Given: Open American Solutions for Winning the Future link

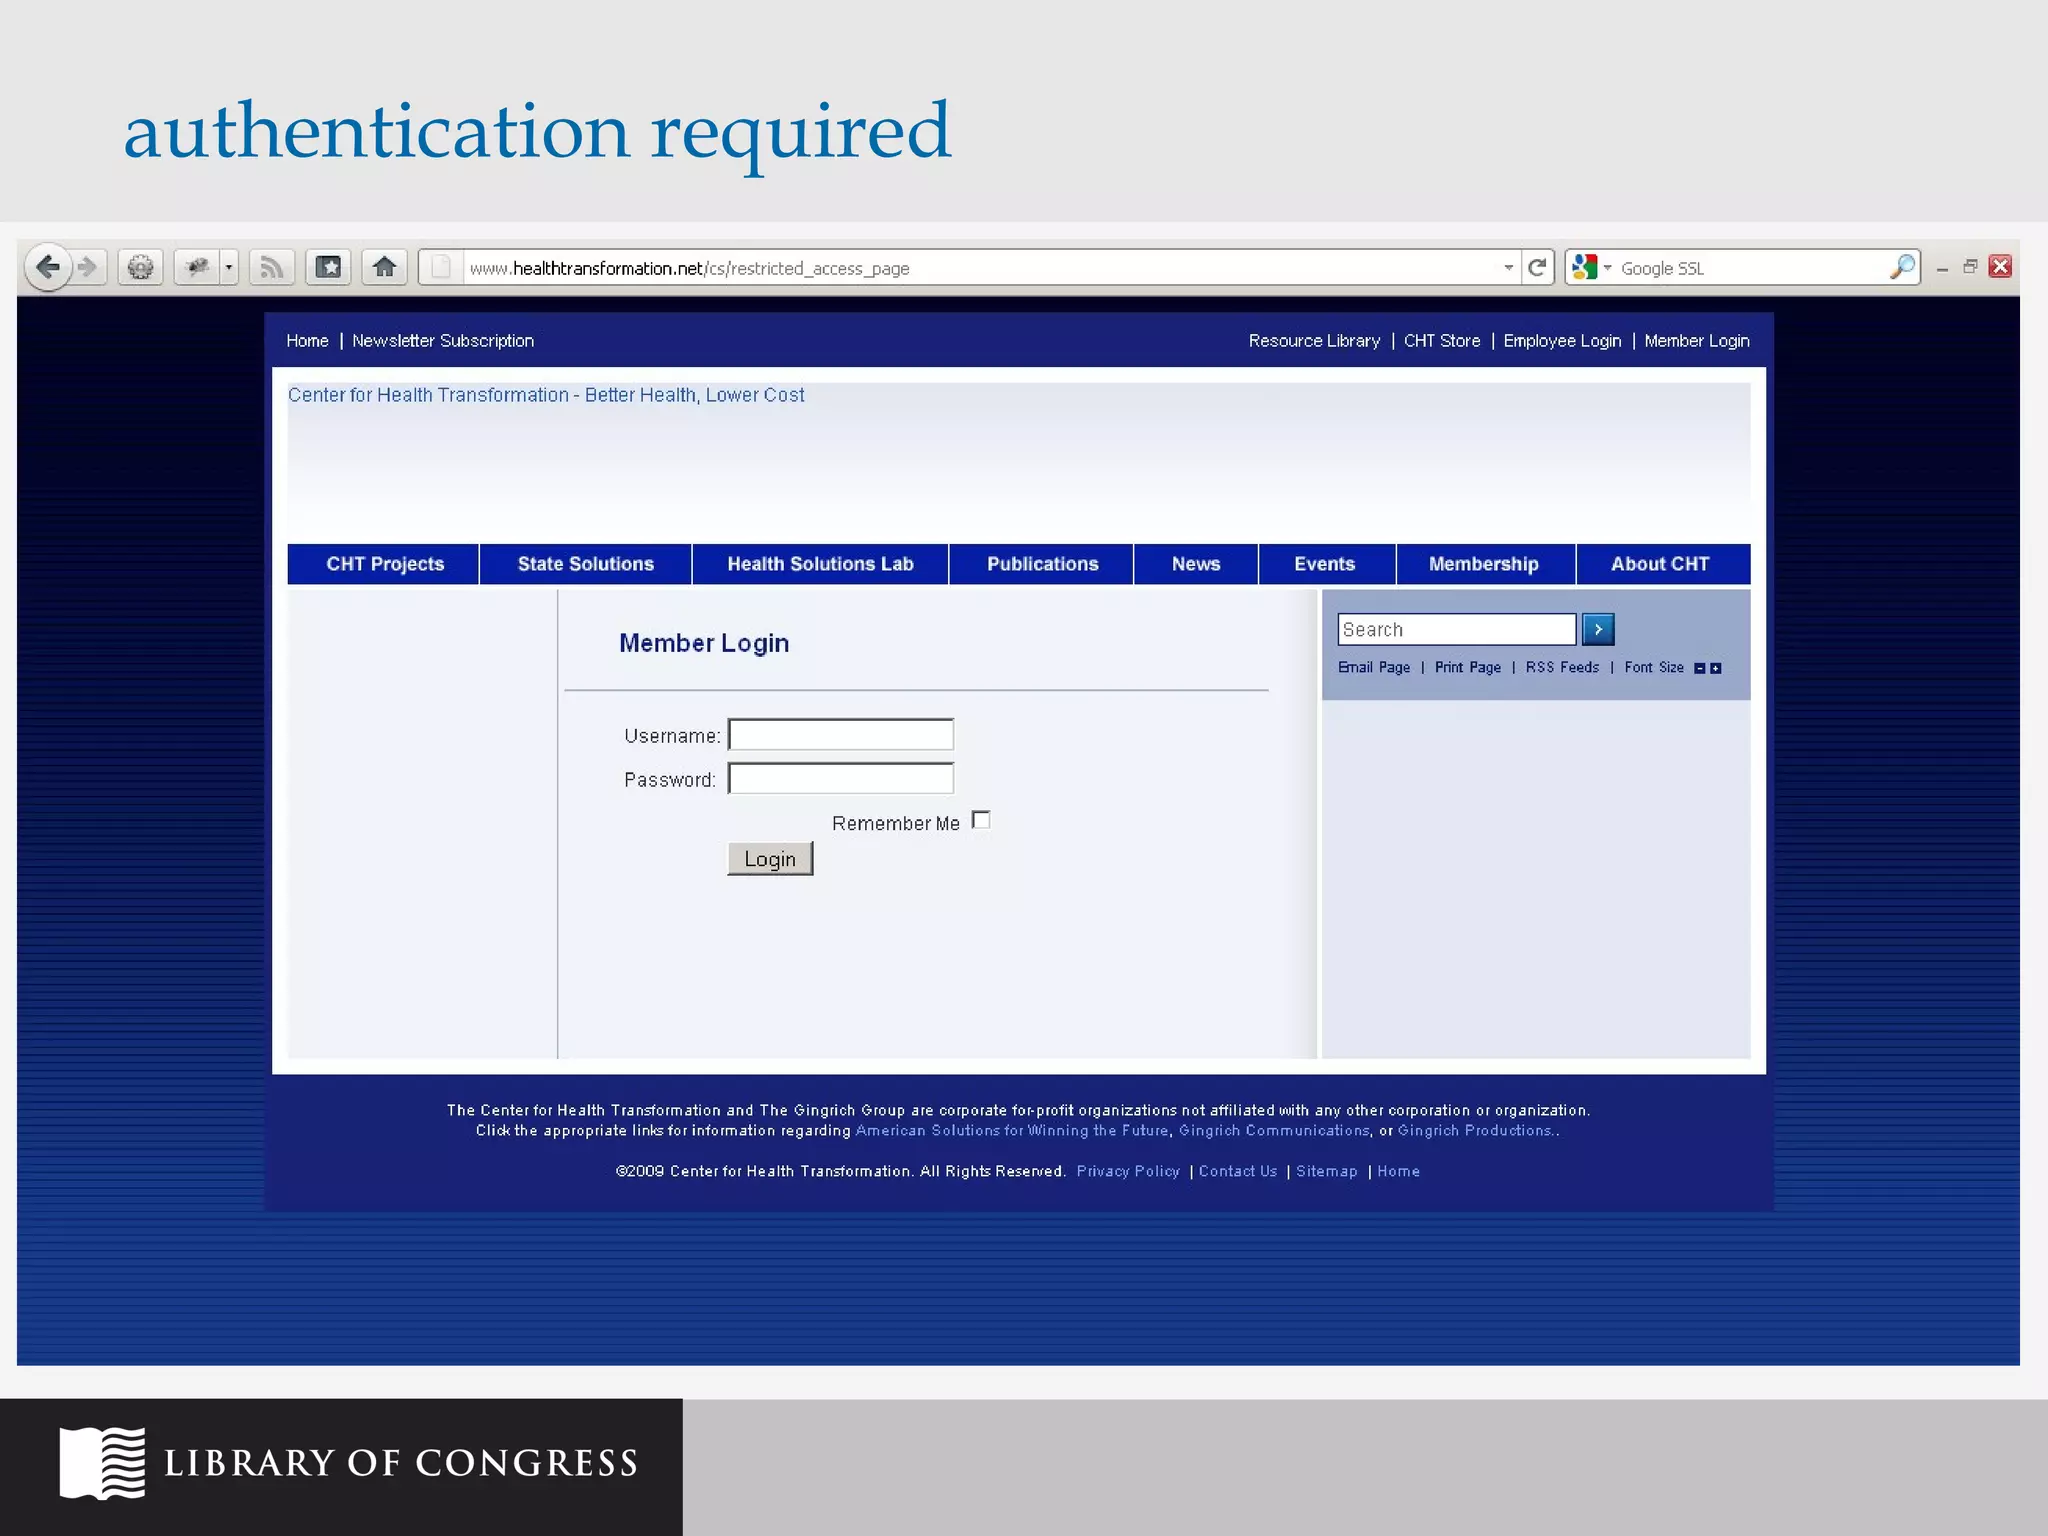Looking at the screenshot, I should (1012, 1131).
